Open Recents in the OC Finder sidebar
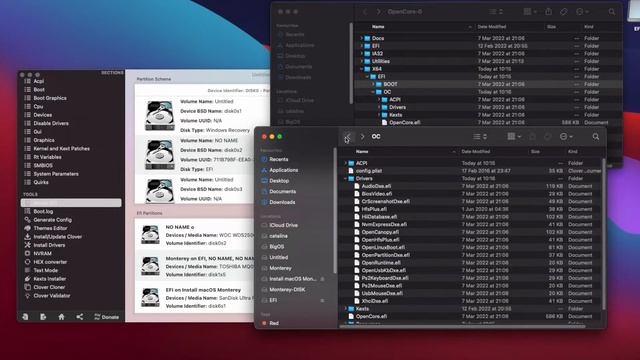 coord(278,159)
